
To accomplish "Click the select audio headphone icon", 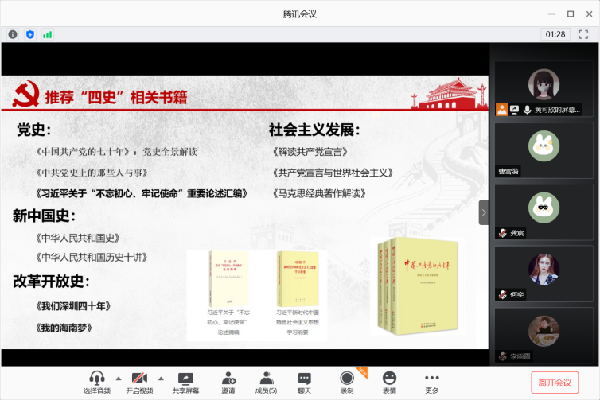I will [x=97, y=377].
